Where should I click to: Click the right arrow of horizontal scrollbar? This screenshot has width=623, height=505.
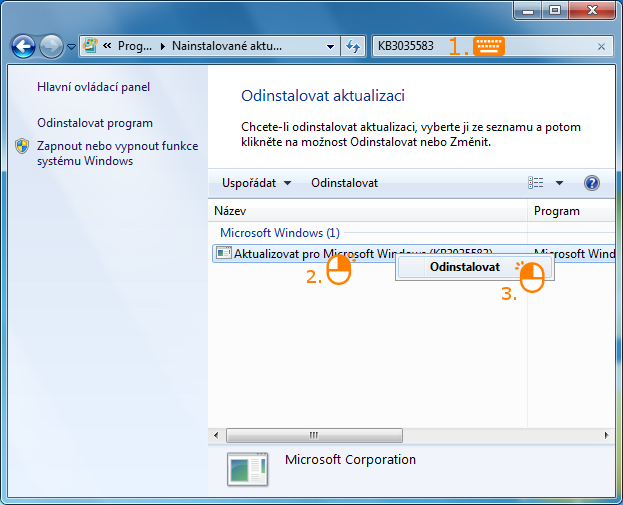click(606, 435)
